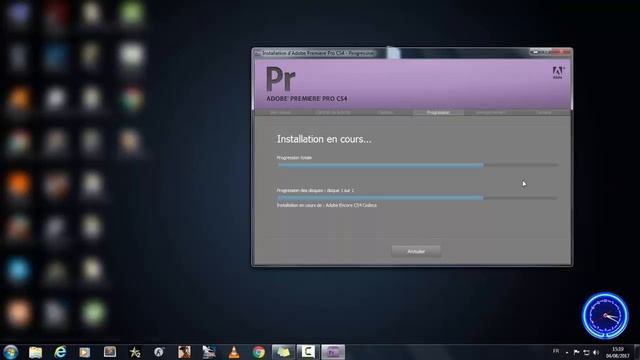The image size is (640, 360).
Task: Open the star-shaped taskbar icon
Action: (135, 352)
